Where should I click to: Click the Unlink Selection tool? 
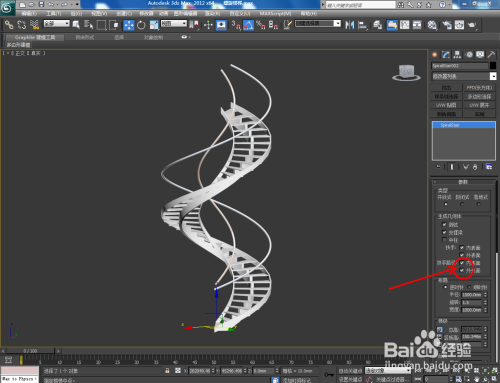[x=22, y=25]
